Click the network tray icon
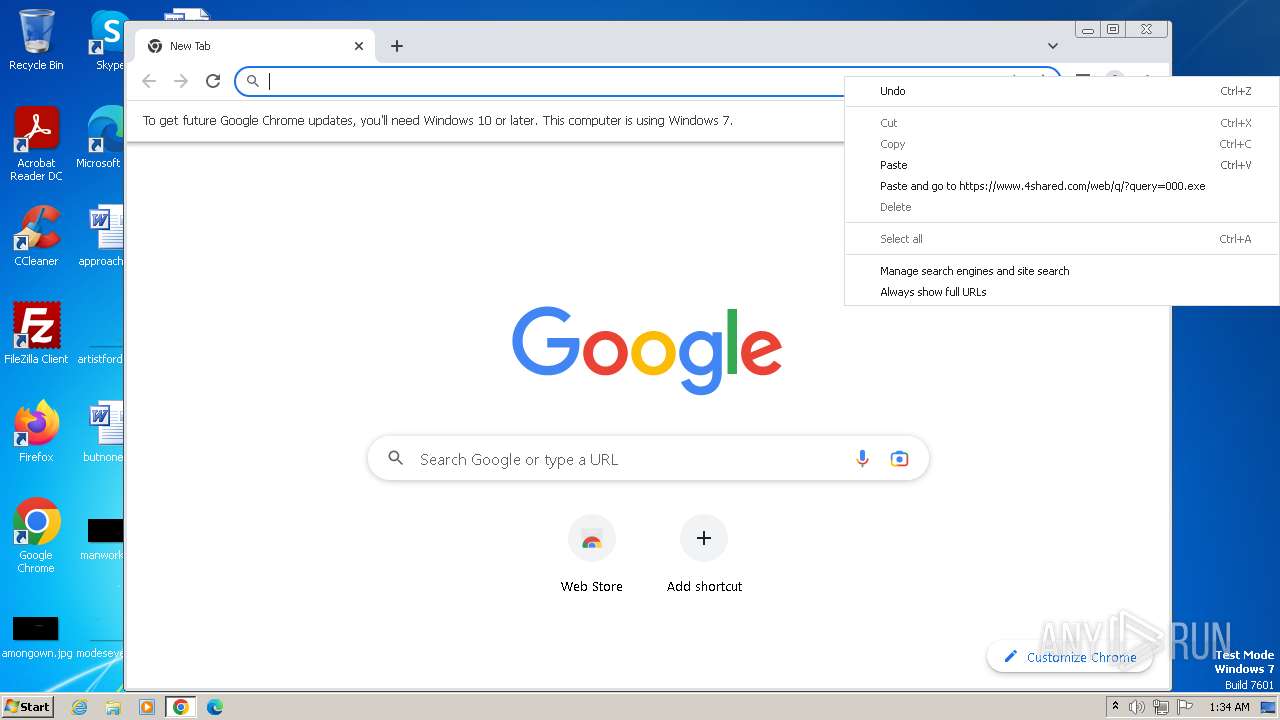This screenshot has width=1280, height=720. [x=1161, y=707]
